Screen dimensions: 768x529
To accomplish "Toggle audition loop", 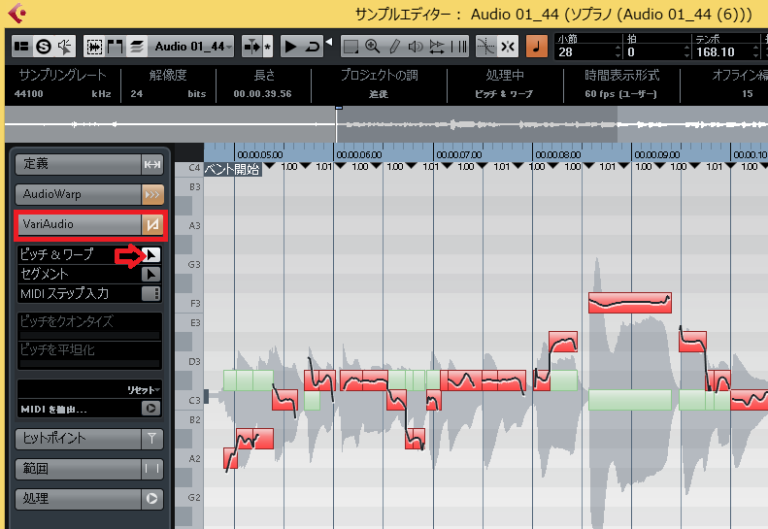I will click(312, 47).
